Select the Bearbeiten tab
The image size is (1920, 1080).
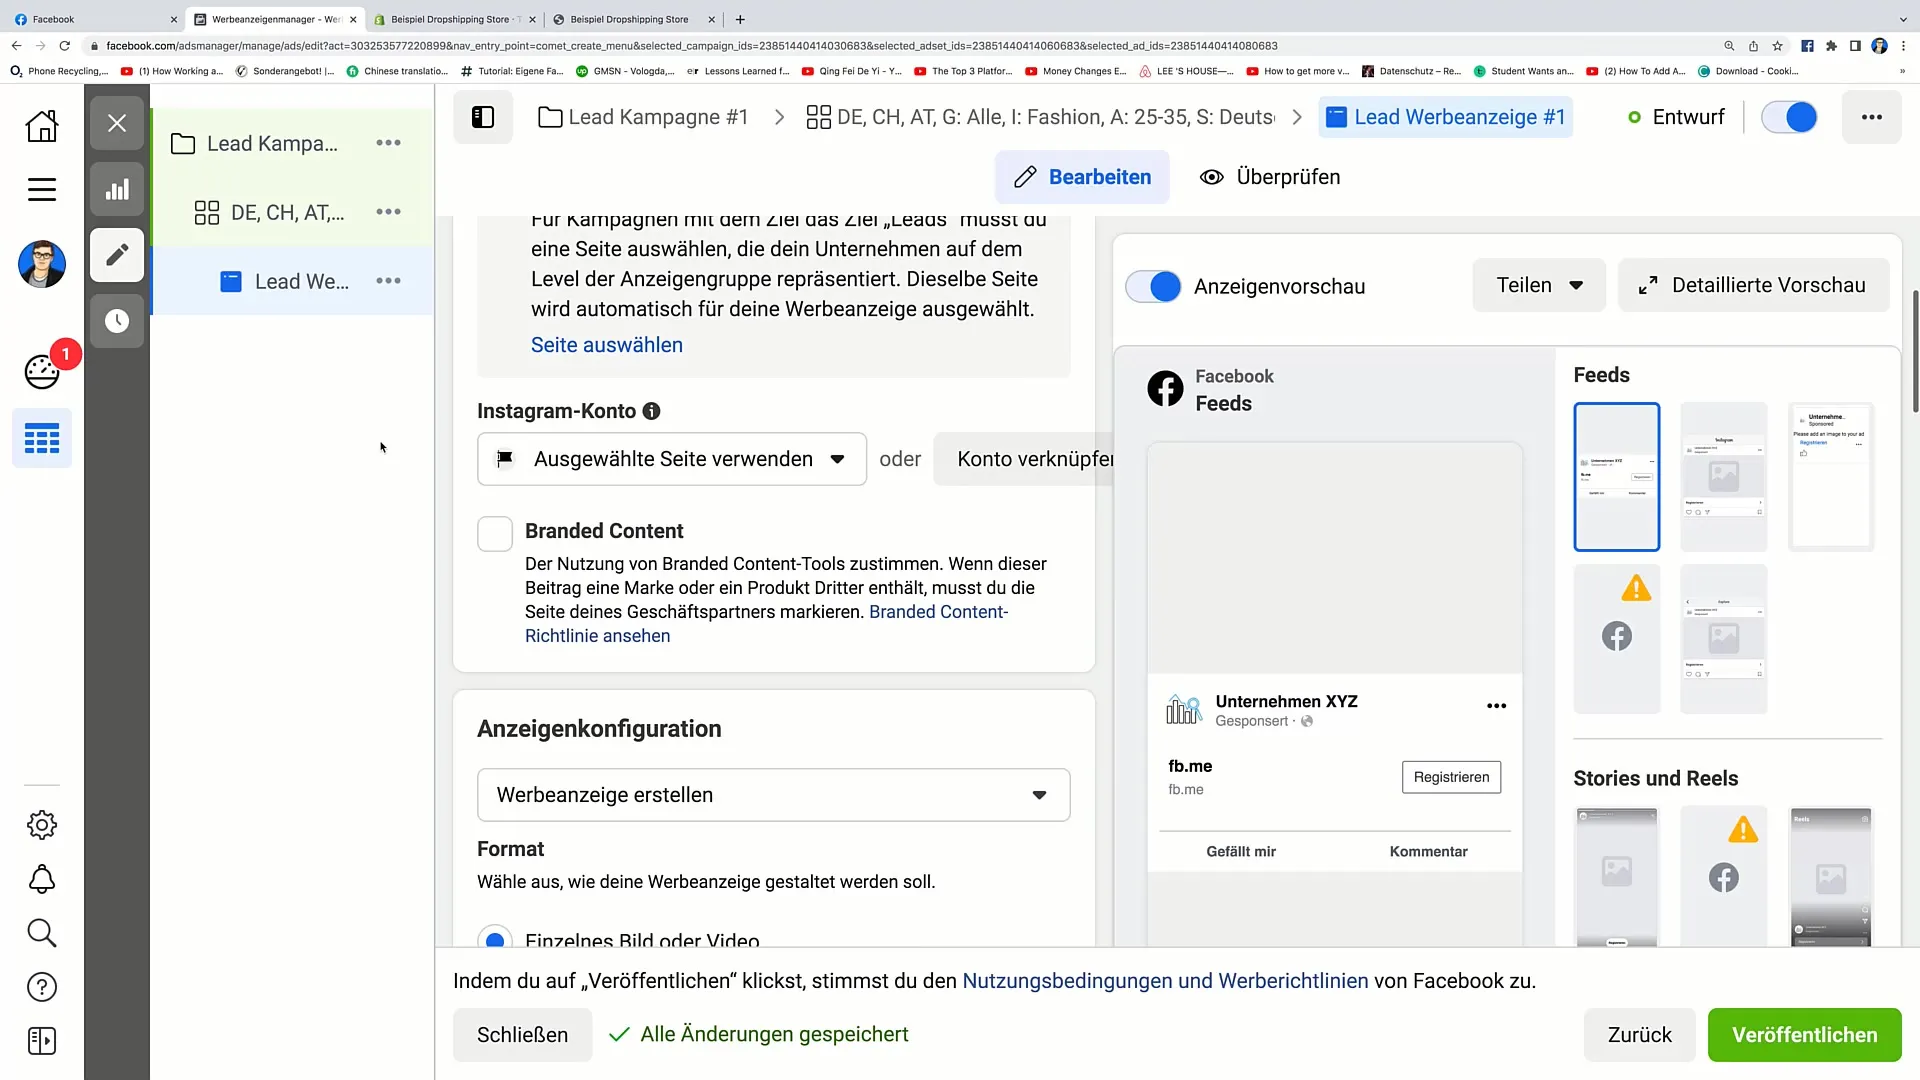click(x=1082, y=177)
